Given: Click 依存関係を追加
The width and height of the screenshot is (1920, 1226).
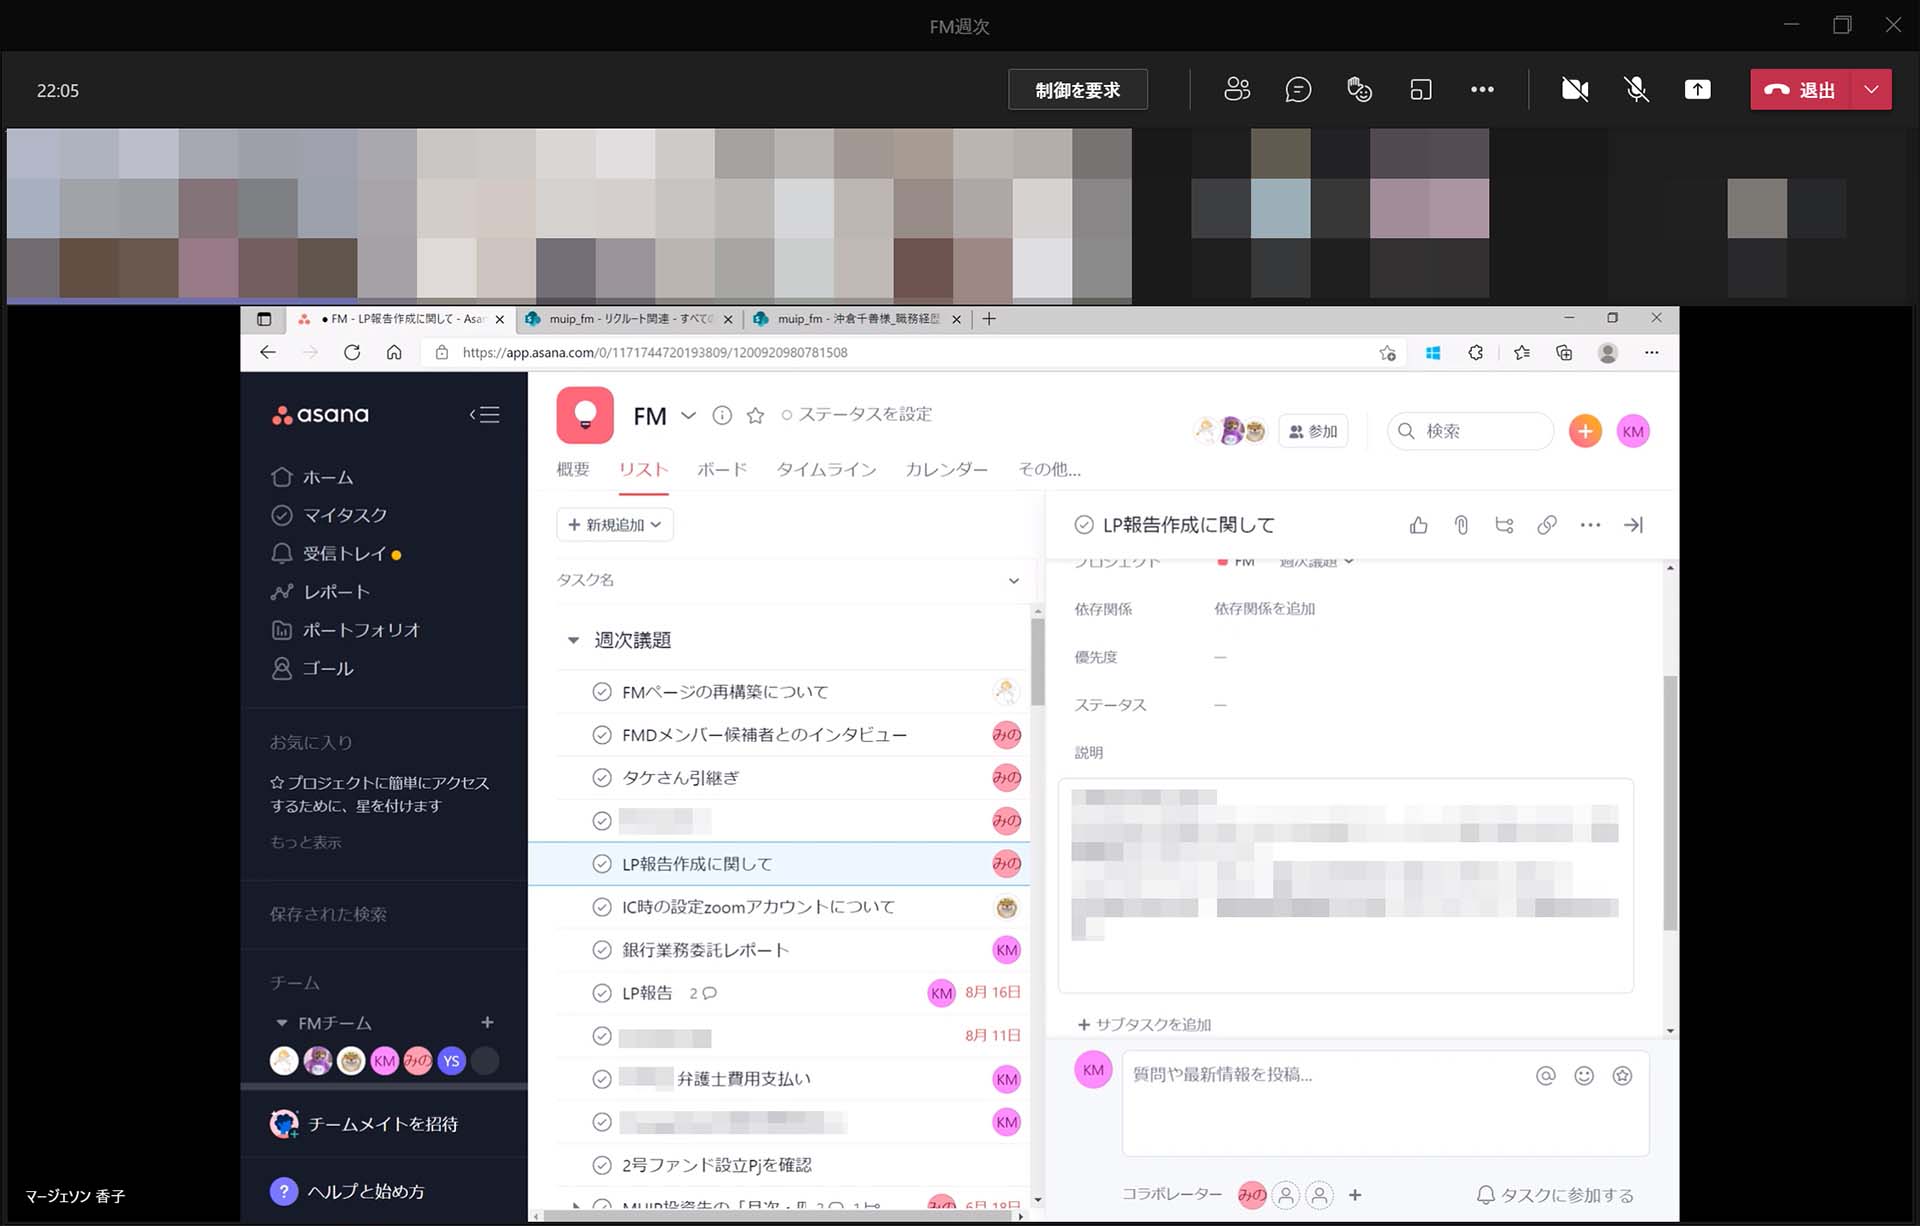Looking at the screenshot, I should (x=1264, y=609).
